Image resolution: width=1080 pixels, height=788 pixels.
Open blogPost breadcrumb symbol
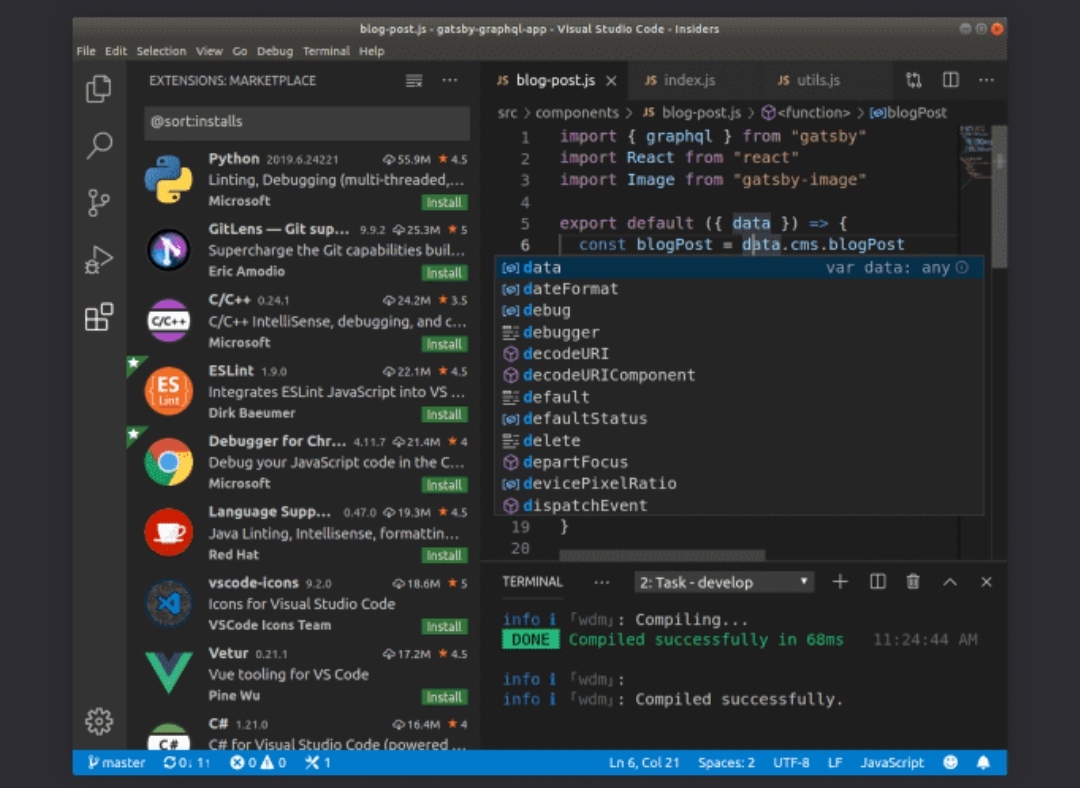(x=908, y=112)
